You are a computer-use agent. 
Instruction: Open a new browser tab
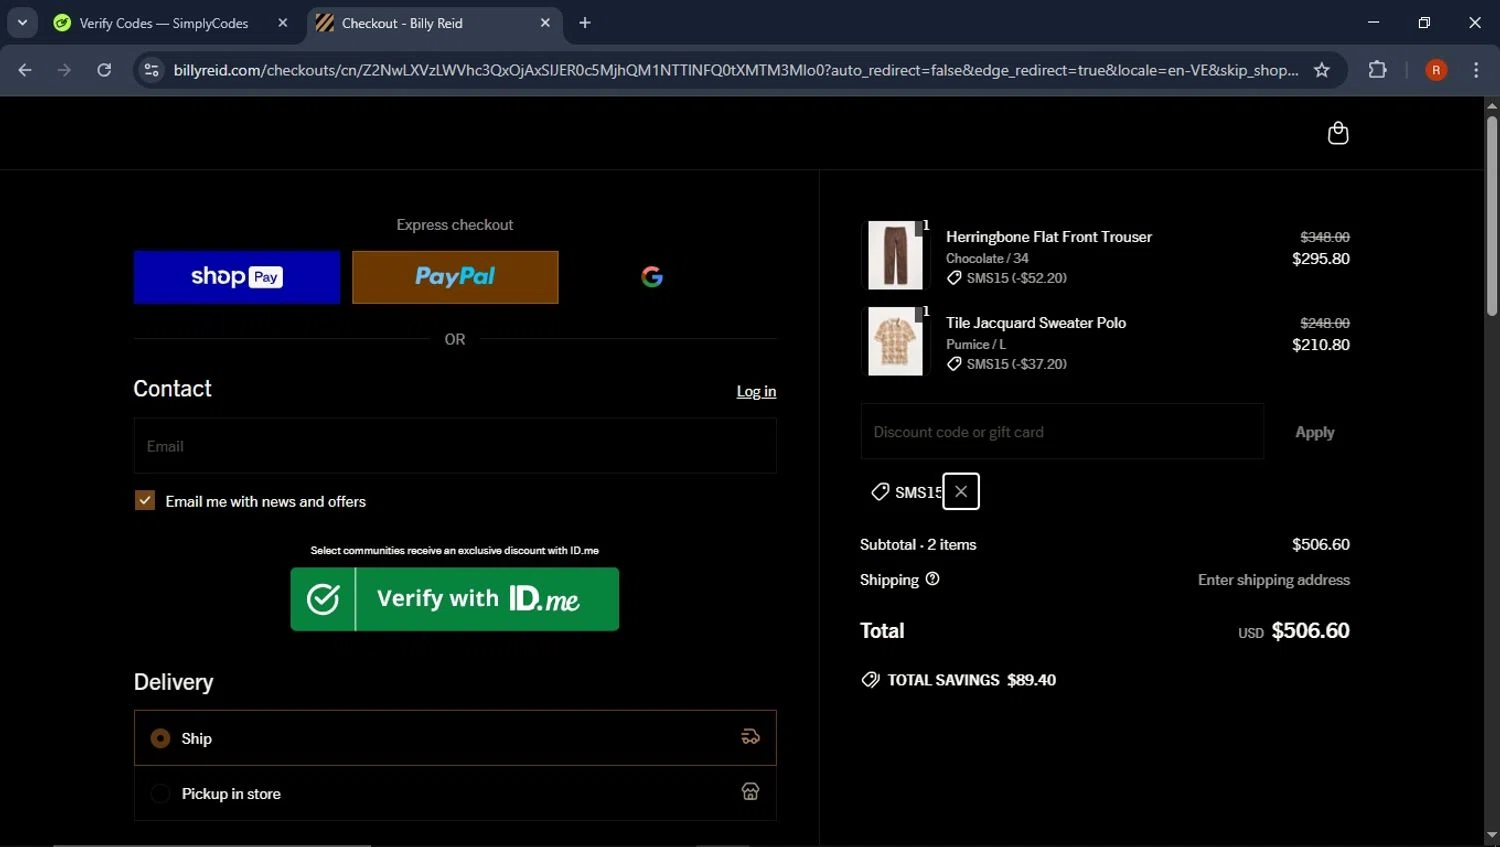[585, 23]
